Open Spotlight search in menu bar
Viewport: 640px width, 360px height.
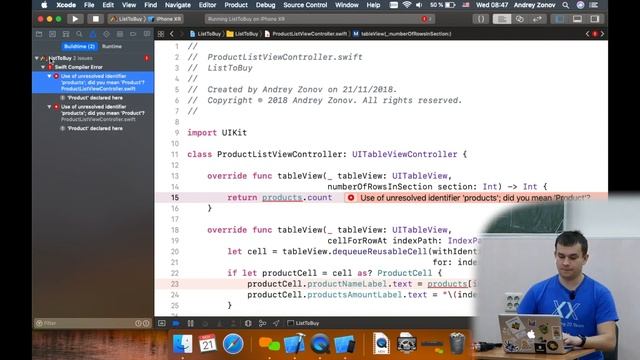tap(565, 5)
